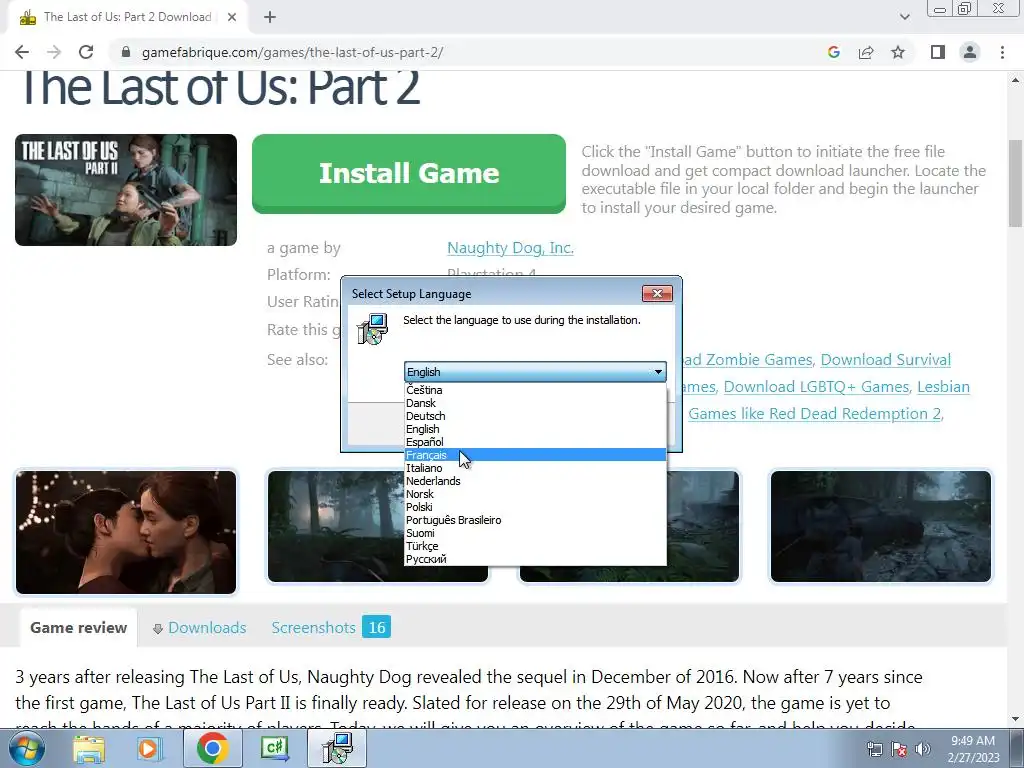
Task: Click the network tray icon
Action: [x=874, y=750]
